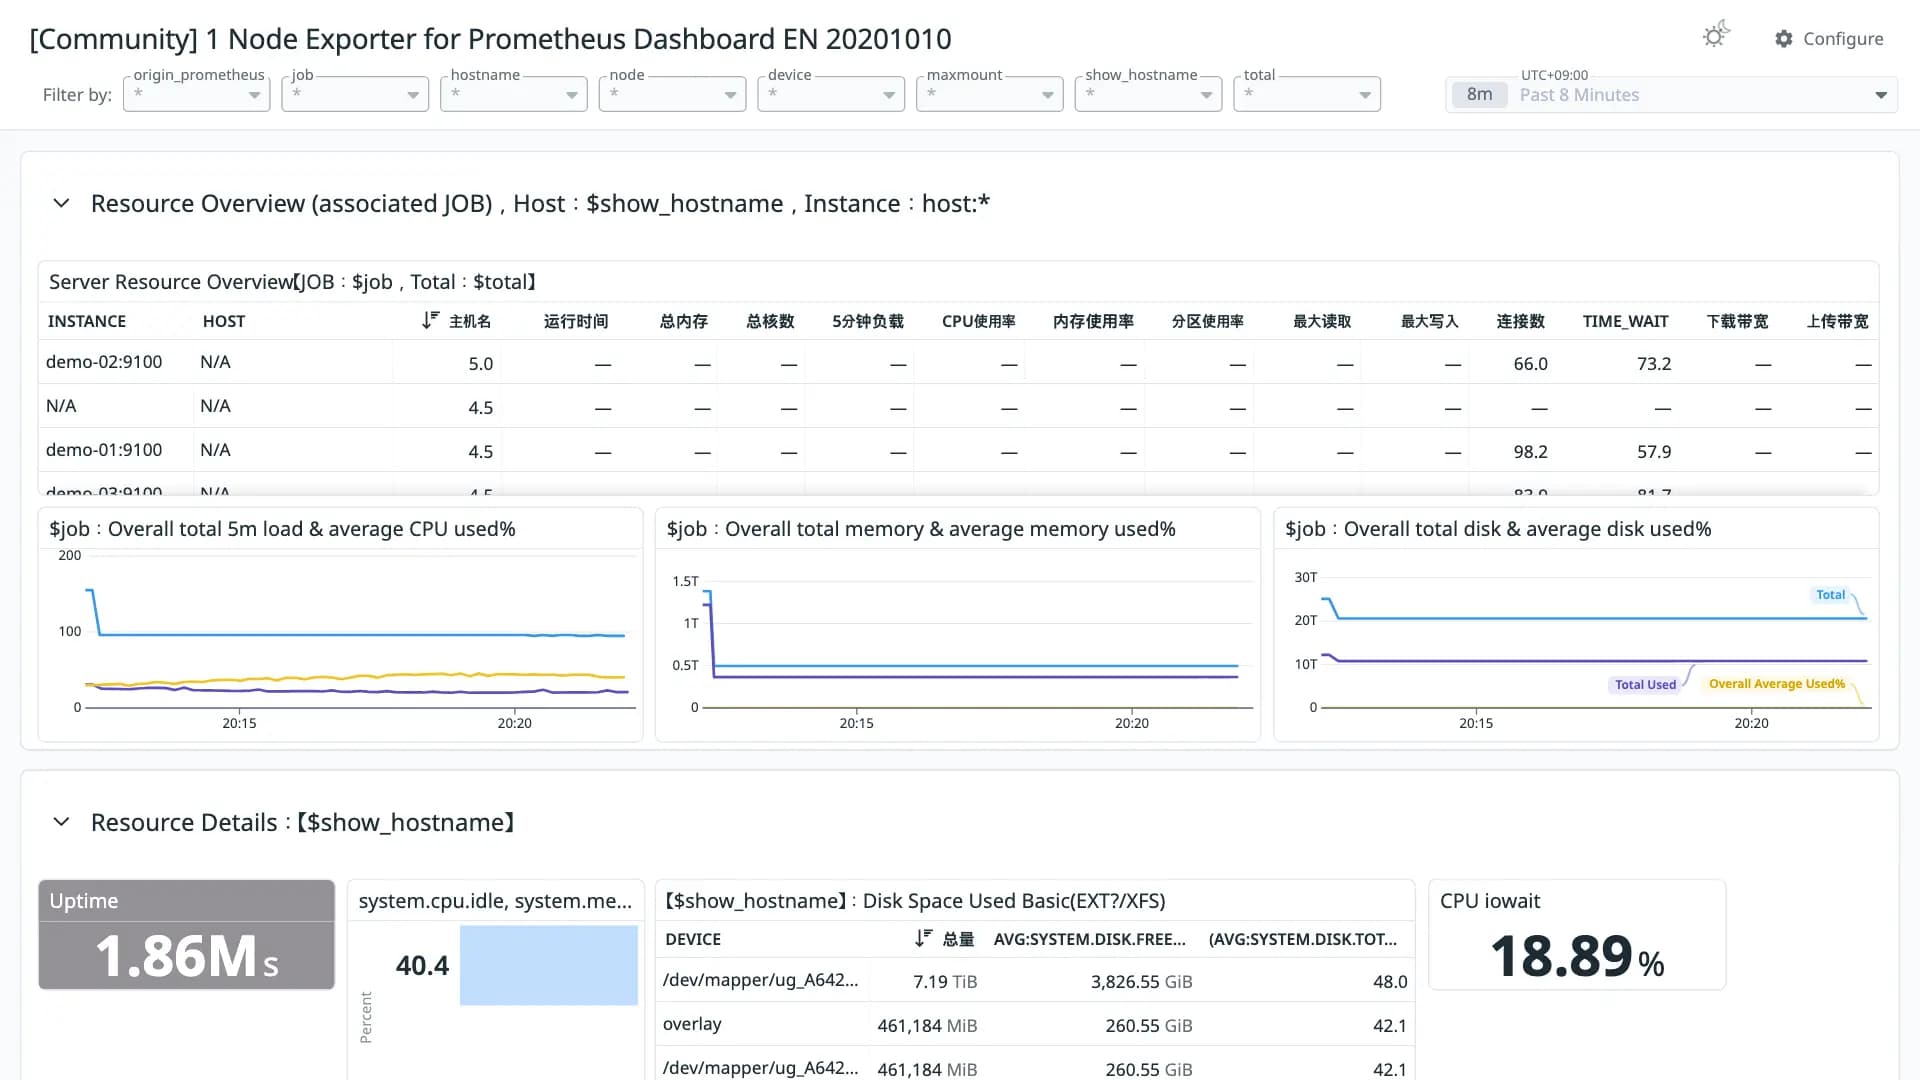1920x1080 pixels.
Task: Toggle dark mode sun-moon icon
Action: pyautogui.click(x=1716, y=35)
